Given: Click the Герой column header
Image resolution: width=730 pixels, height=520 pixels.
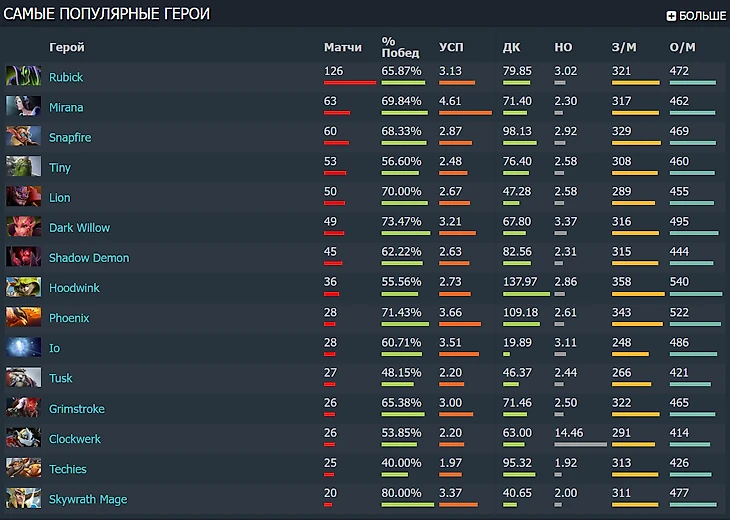Looking at the screenshot, I should [x=67, y=47].
